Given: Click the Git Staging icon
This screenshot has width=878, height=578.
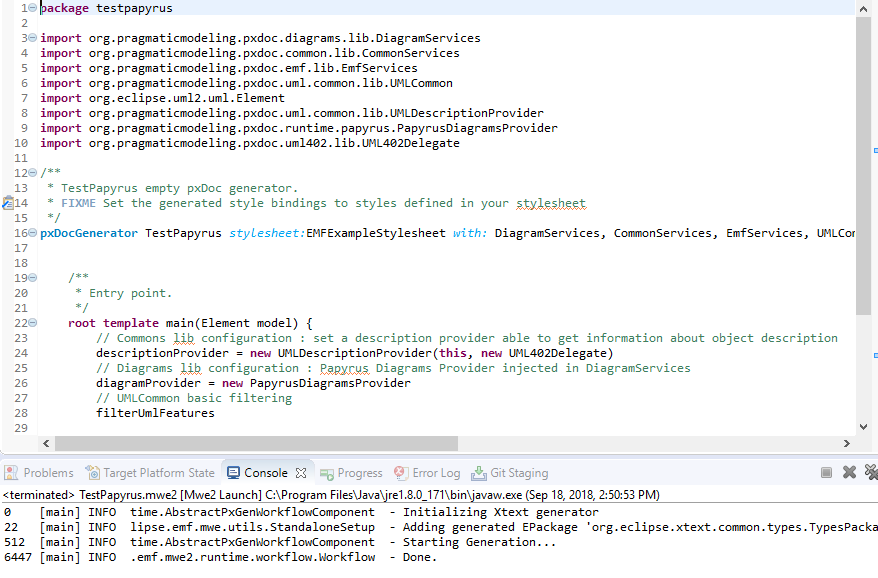Looking at the screenshot, I should pyautogui.click(x=477, y=473).
